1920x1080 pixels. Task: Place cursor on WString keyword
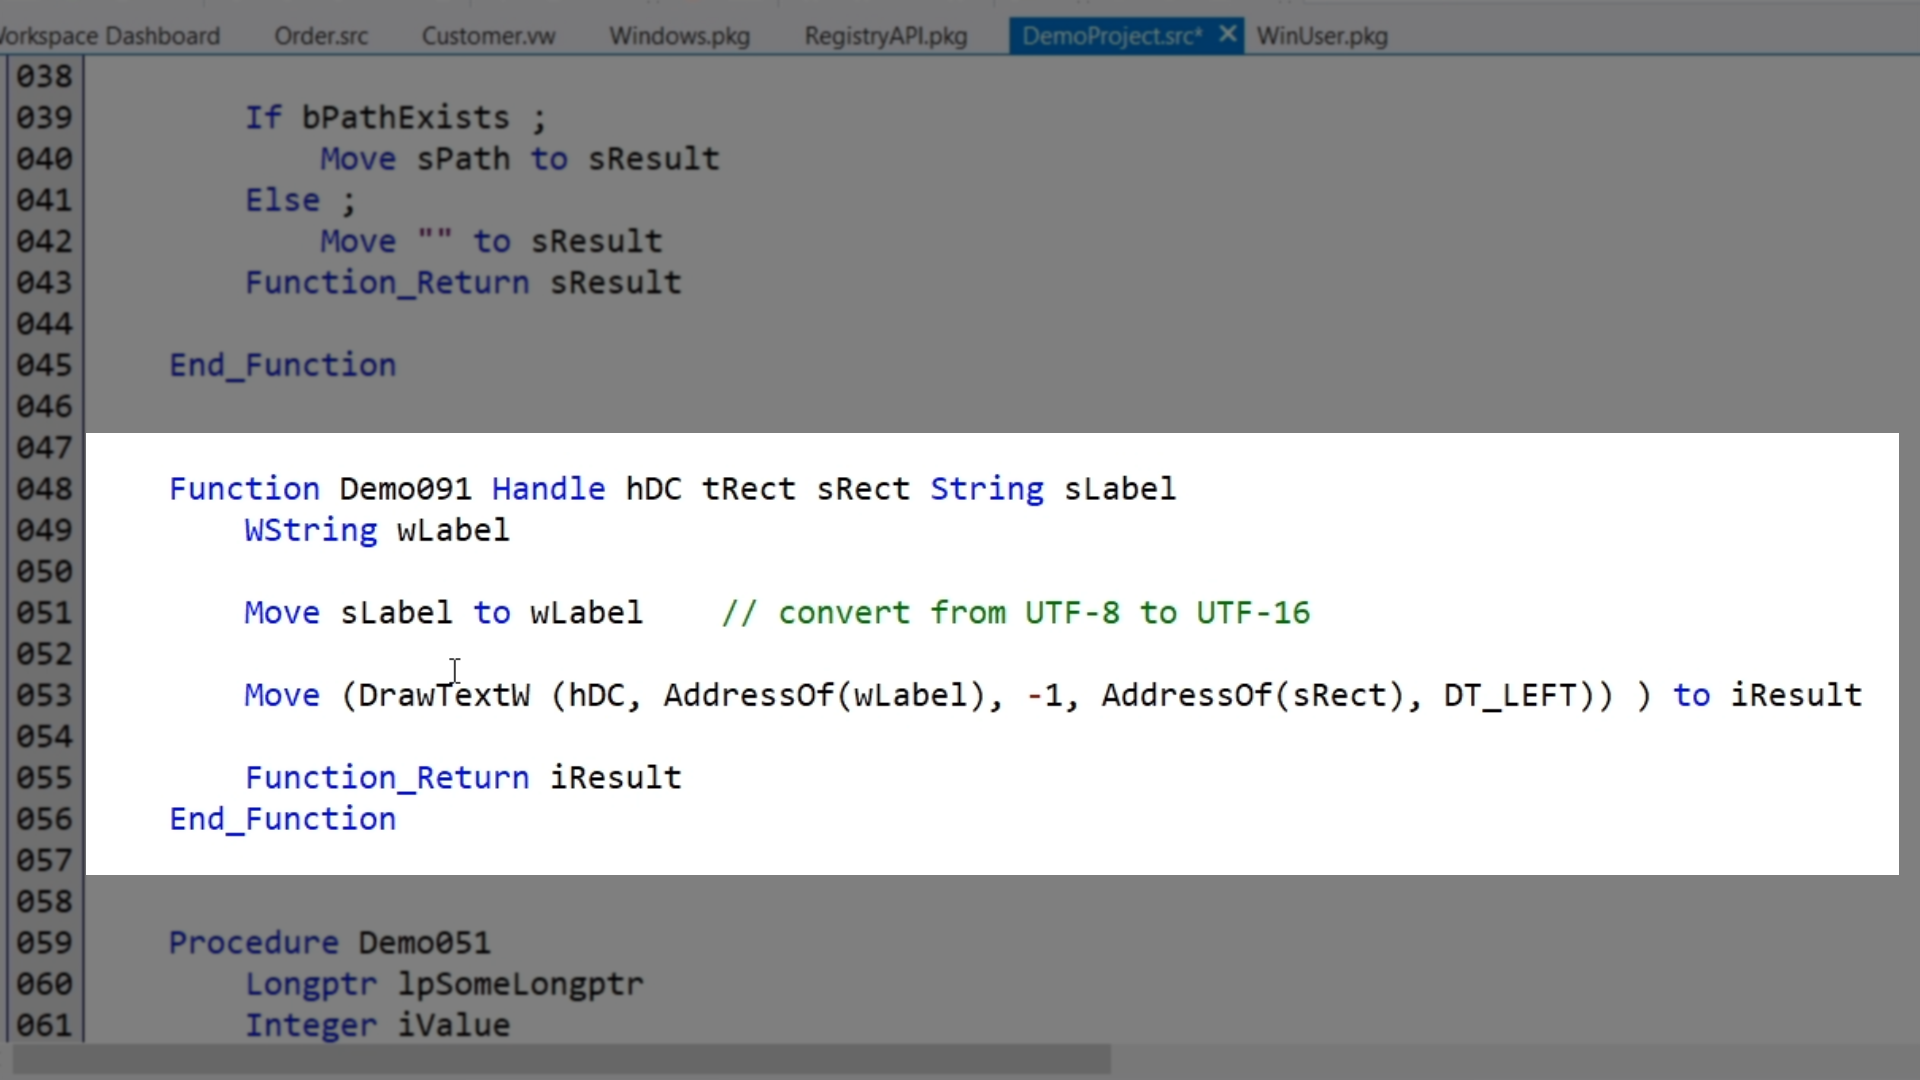(x=311, y=530)
